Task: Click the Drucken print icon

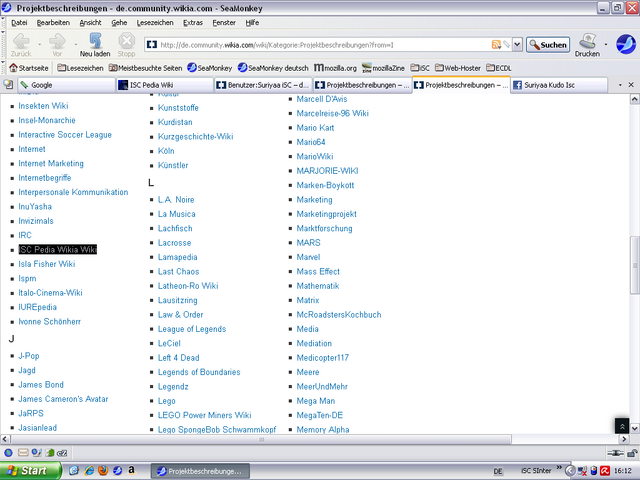Action: point(587,44)
